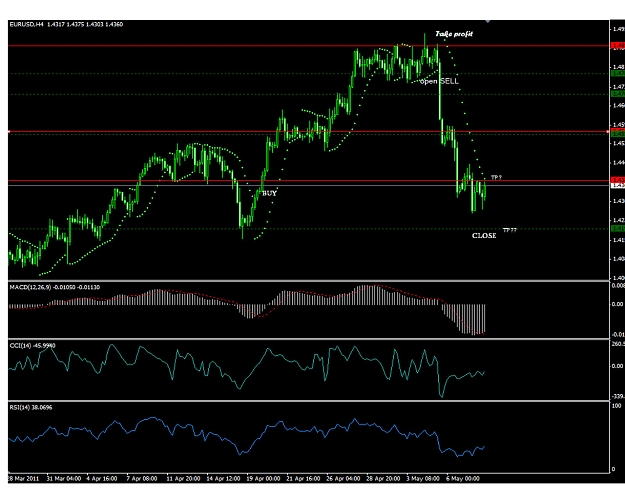Select the 'open SELL' chart annotation
Image resolution: width=625 pixels, height=500 pixels.
point(440,81)
